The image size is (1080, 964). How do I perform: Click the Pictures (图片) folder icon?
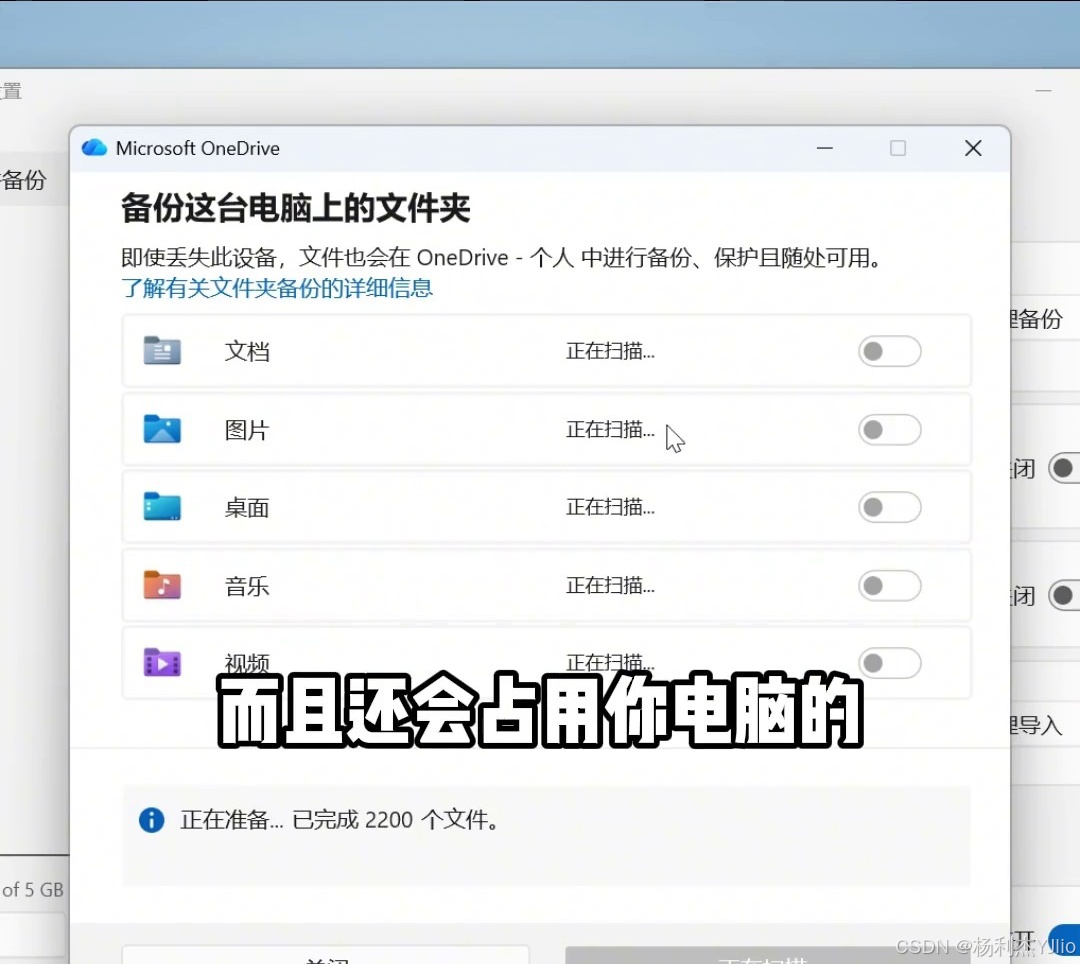click(x=162, y=429)
